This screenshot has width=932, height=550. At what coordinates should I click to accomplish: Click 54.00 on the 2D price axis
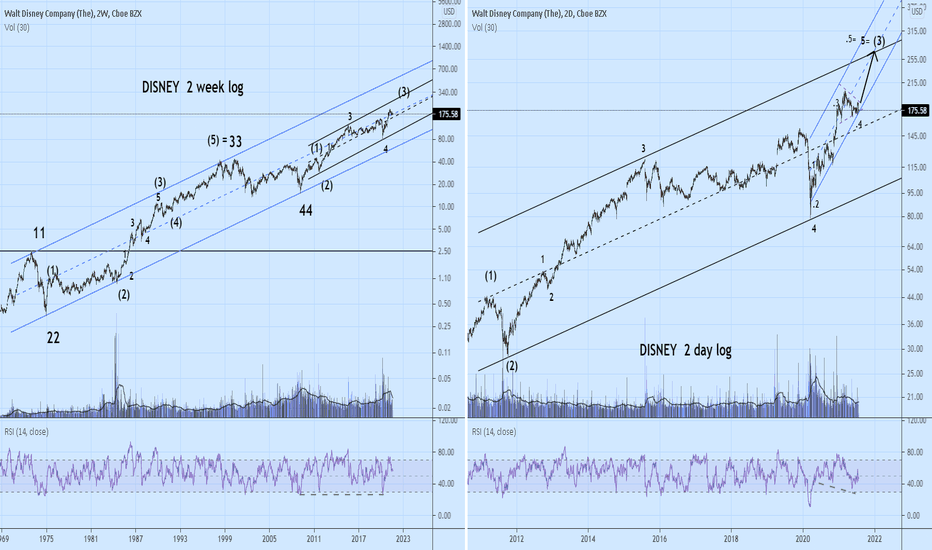pos(914,270)
